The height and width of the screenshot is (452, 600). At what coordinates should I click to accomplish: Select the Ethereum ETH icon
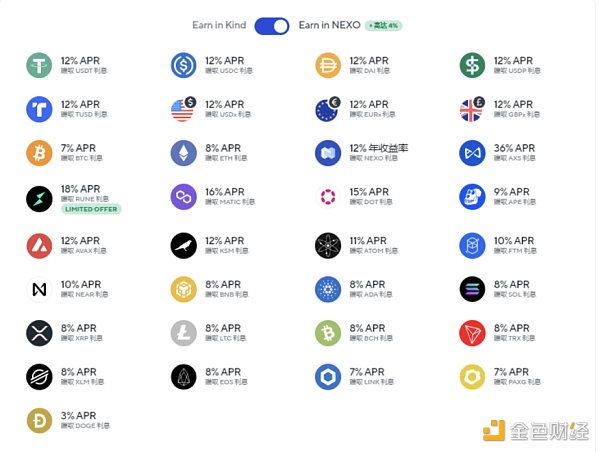(x=183, y=152)
